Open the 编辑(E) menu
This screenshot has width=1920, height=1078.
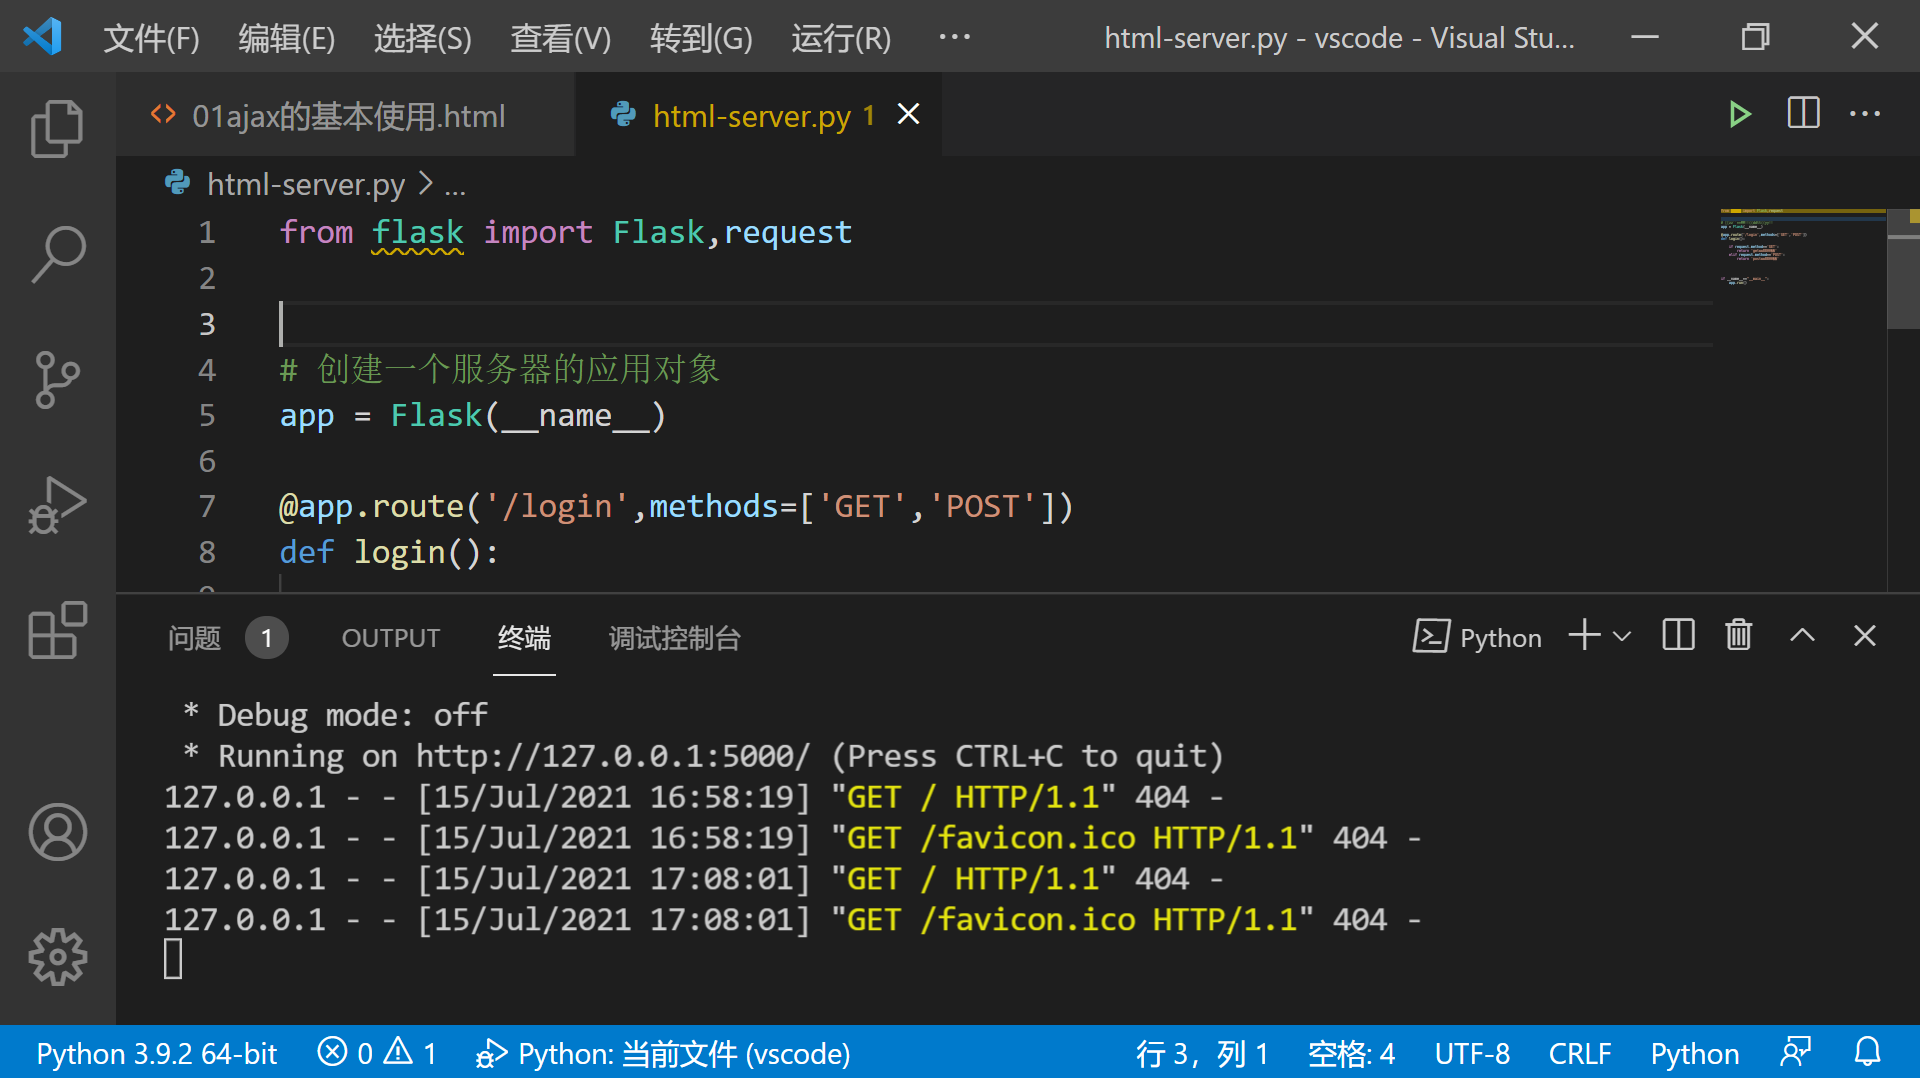(286, 39)
